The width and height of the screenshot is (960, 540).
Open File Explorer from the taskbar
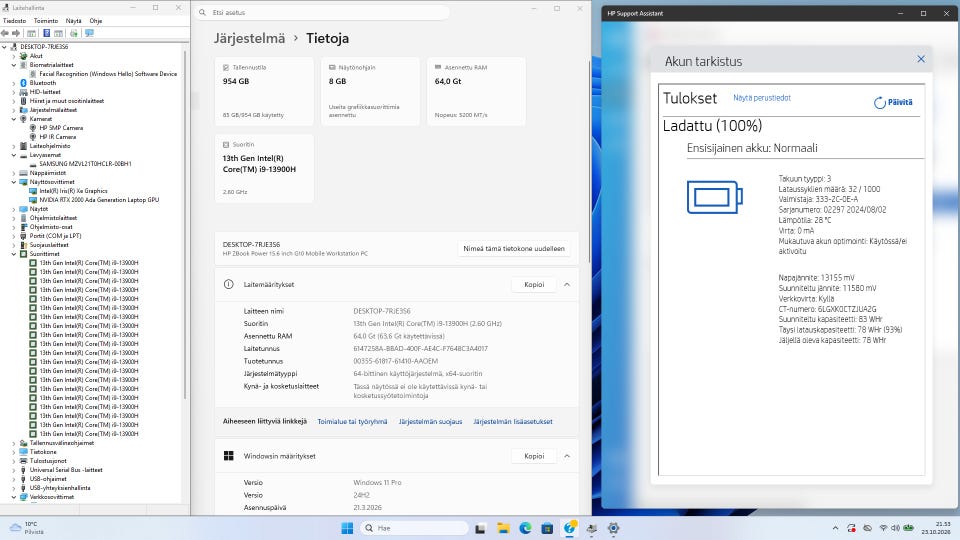(x=503, y=528)
